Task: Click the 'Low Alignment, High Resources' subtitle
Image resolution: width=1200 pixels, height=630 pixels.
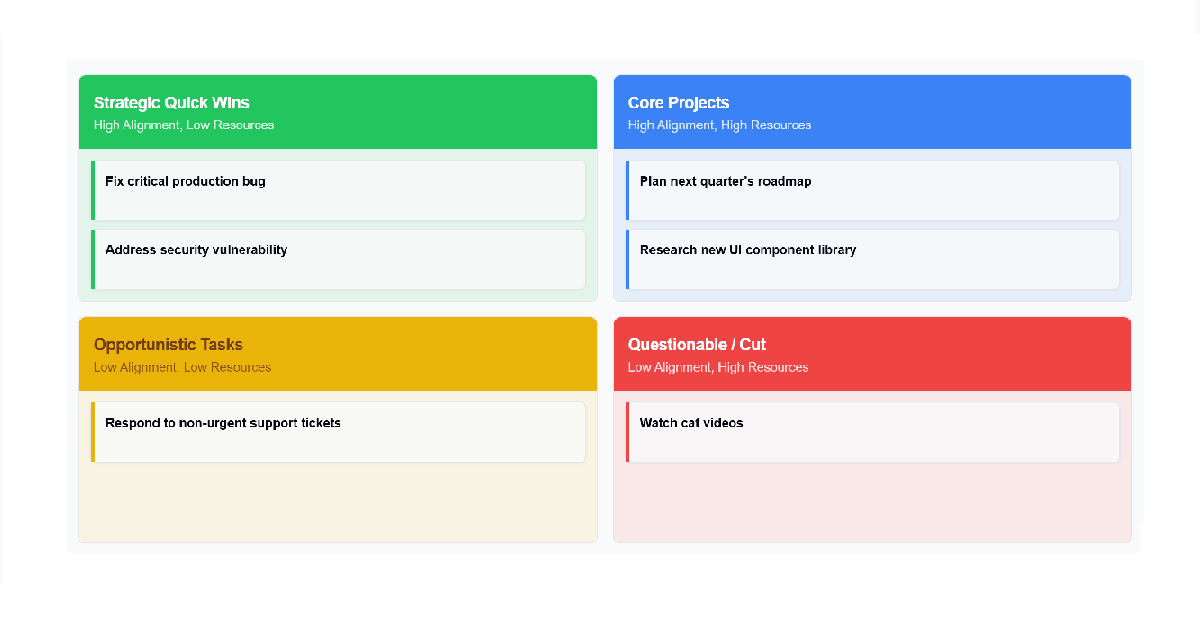Action: click(x=718, y=367)
